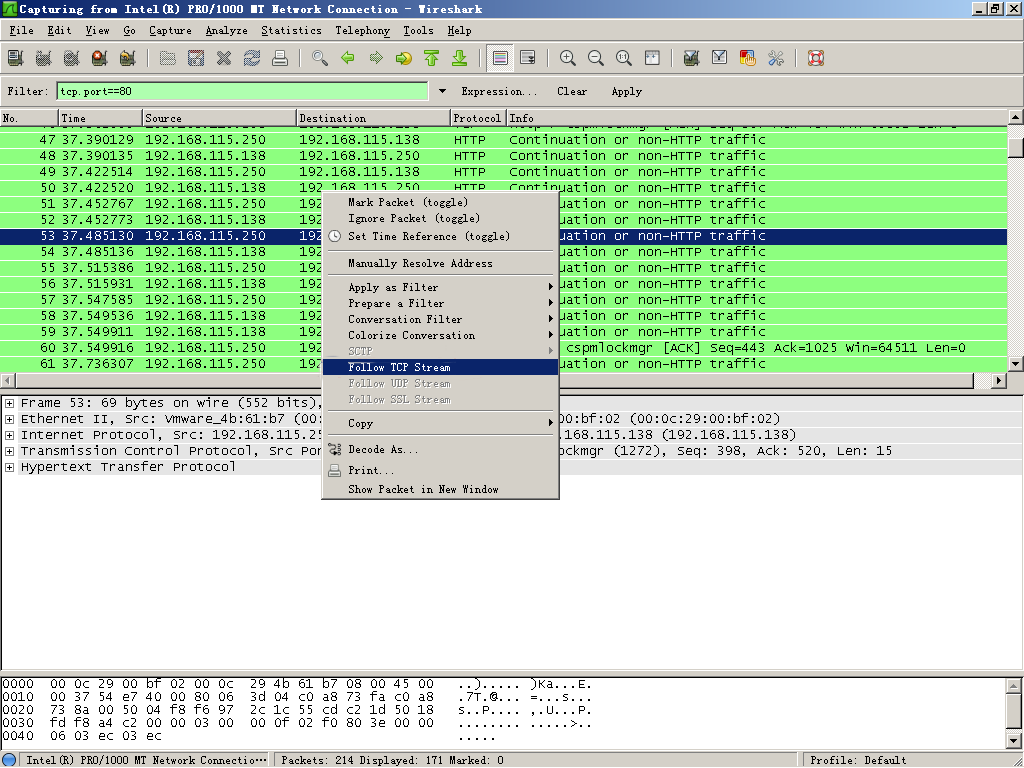
Task: Apply the display filter
Action: pos(627,91)
